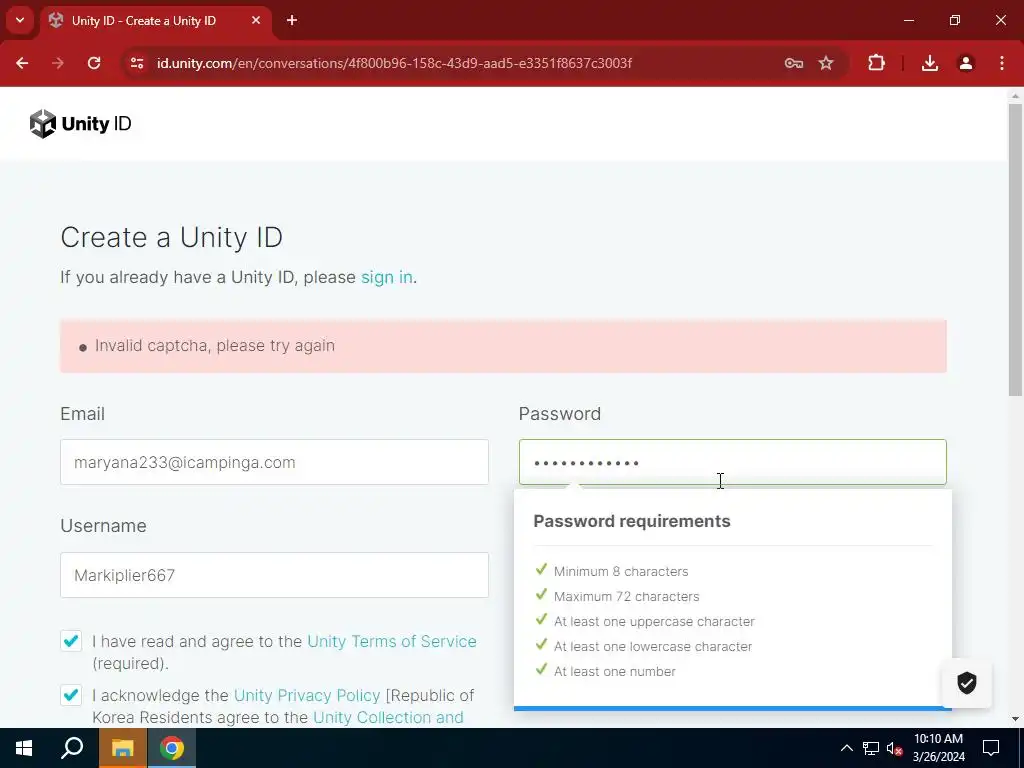Open a new tab with plus button
The height and width of the screenshot is (768, 1024).
click(x=292, y=20)
